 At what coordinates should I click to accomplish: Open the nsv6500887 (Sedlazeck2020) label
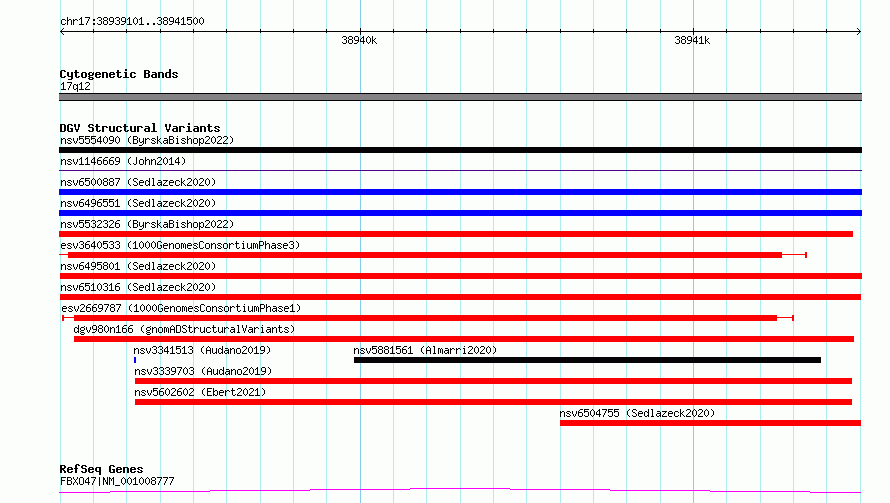[x=138, y=182]
